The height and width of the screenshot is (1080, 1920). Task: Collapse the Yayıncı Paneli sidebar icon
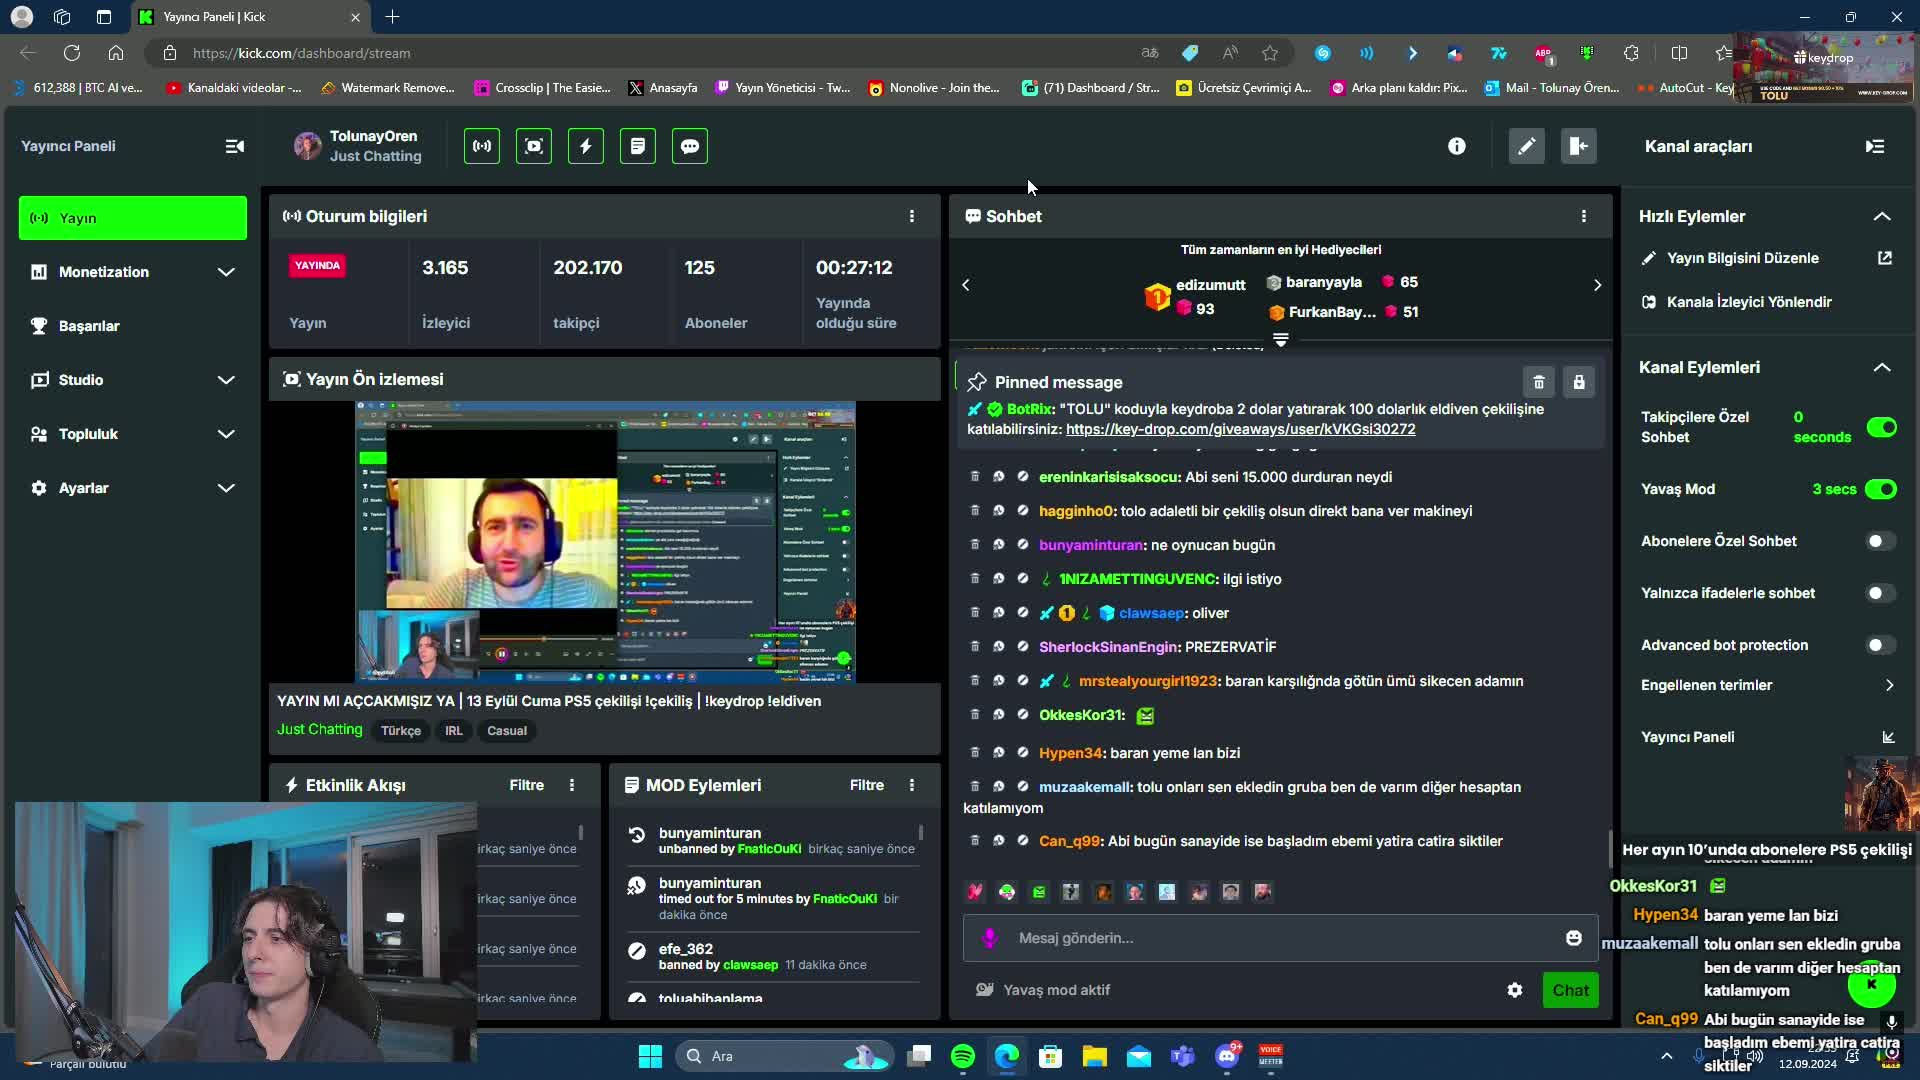click(235, 146)
